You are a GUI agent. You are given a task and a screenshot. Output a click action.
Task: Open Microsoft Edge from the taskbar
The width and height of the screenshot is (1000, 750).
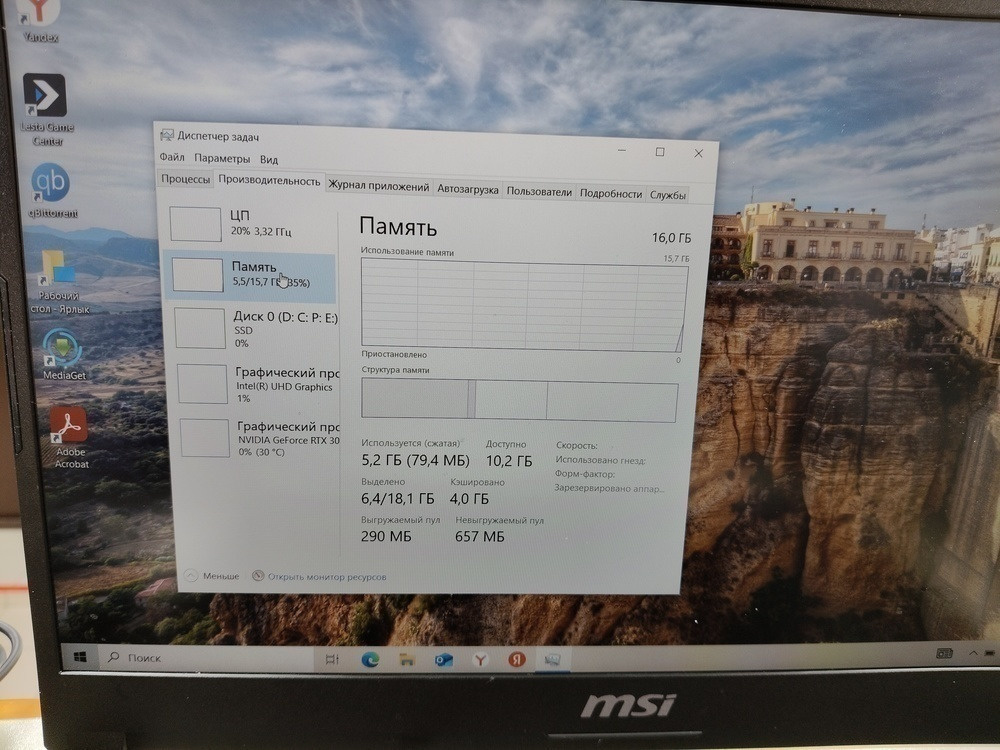coord(370,660)
